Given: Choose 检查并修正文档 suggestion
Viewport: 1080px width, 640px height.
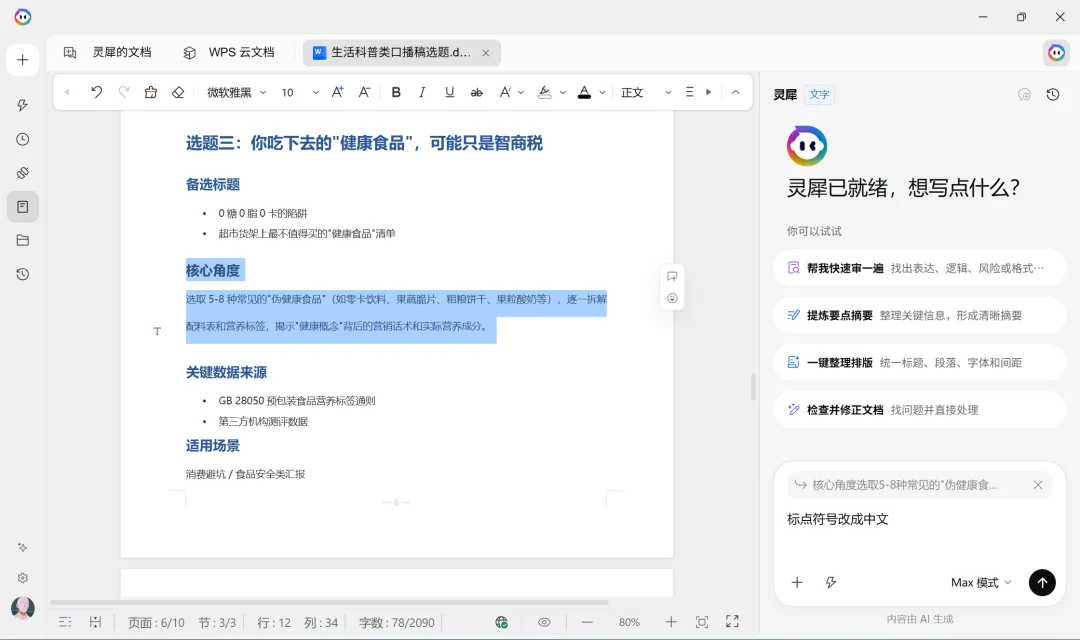Looking at the screenshot, I should 920,410.
